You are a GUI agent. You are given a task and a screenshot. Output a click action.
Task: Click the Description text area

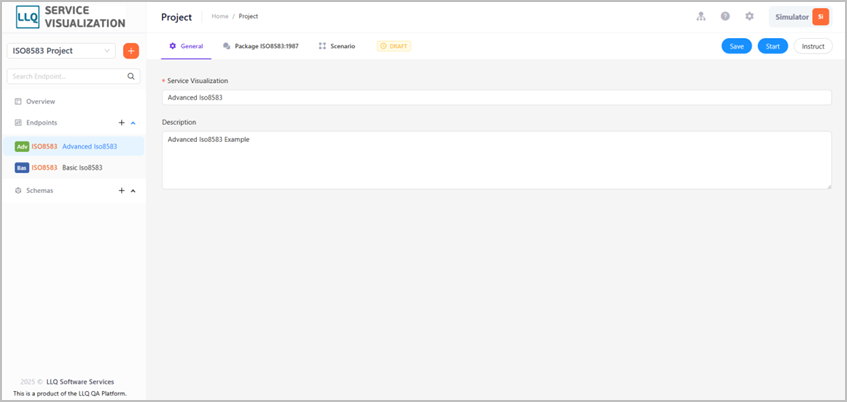tap(496, 160)
